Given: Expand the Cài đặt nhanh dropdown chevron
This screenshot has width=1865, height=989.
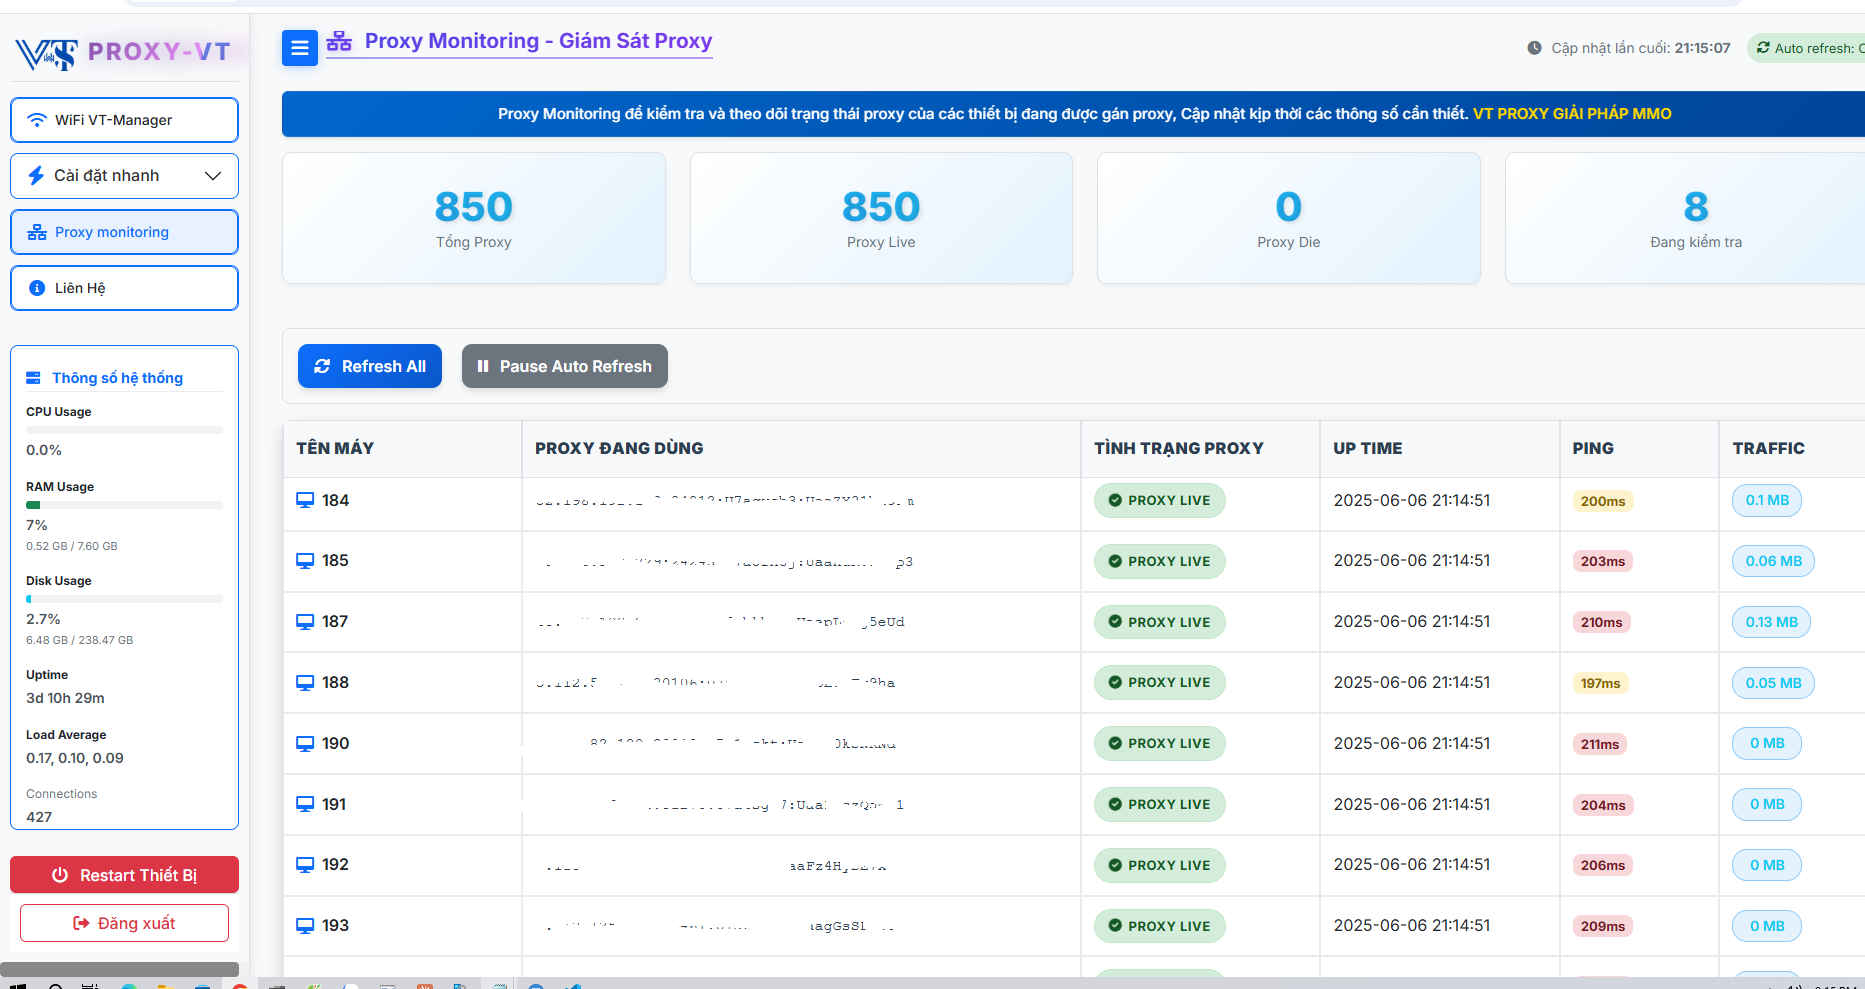Looking at the screenshot, I should tap(212, 175).
